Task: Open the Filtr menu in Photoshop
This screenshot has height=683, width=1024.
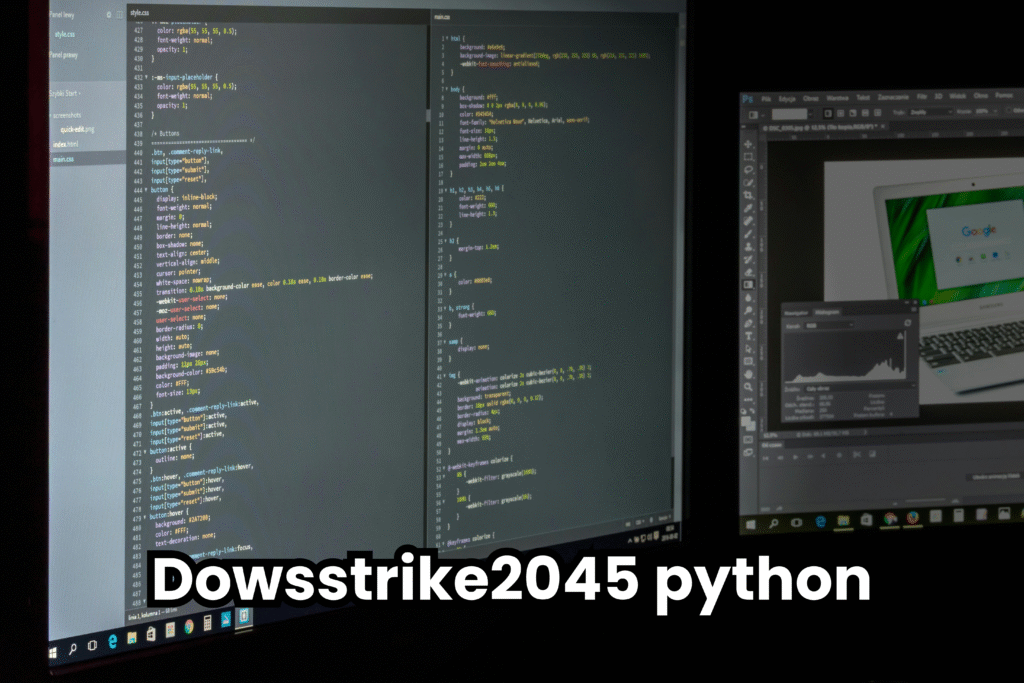Action: pos(921,98)
